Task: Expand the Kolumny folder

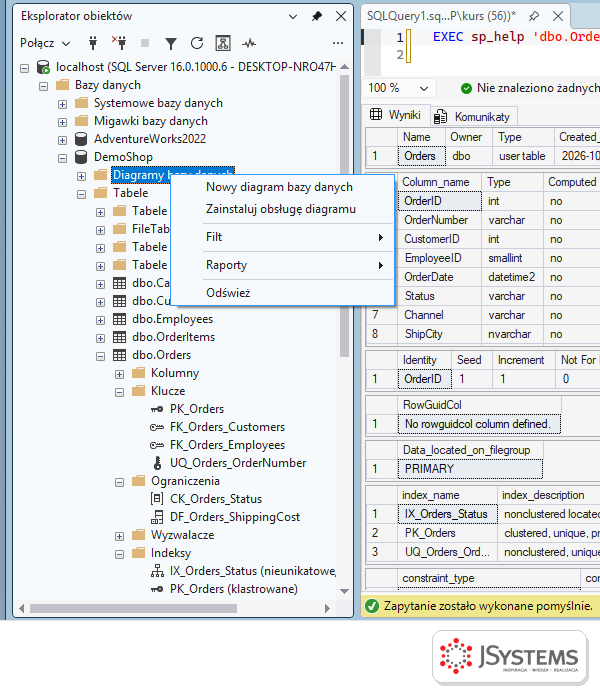Action: click(x=120, y=374)
